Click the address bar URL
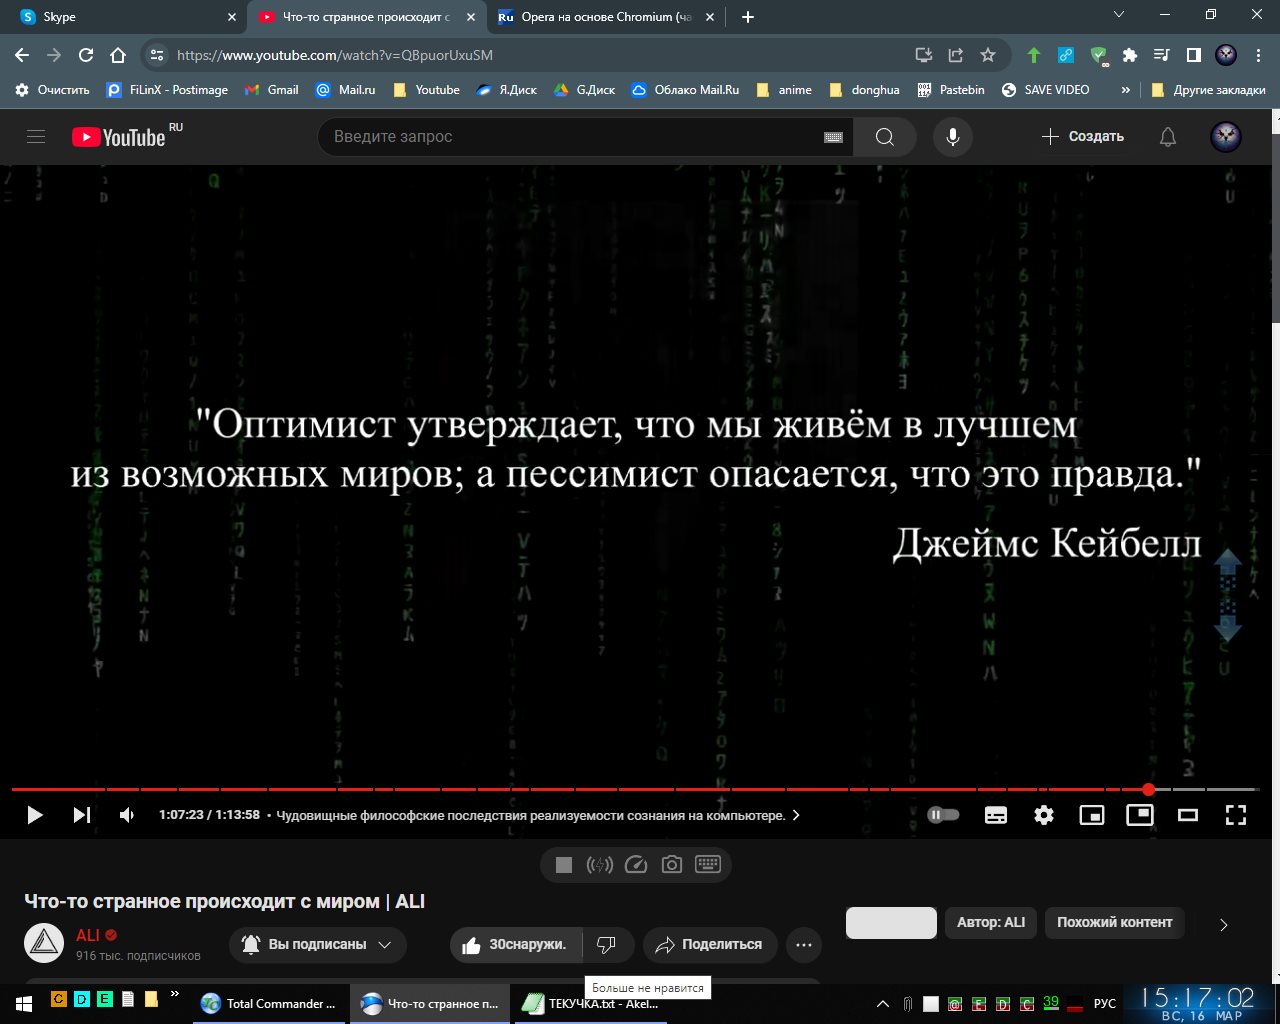The height and width of the screenshot is (1024, 1280). click(x=335, y=55)
